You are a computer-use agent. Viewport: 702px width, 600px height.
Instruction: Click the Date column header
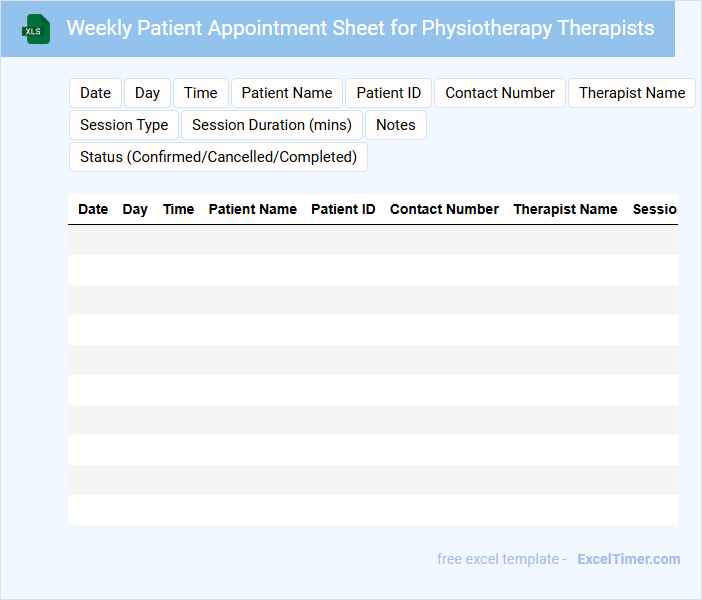[x=93, y=209]
